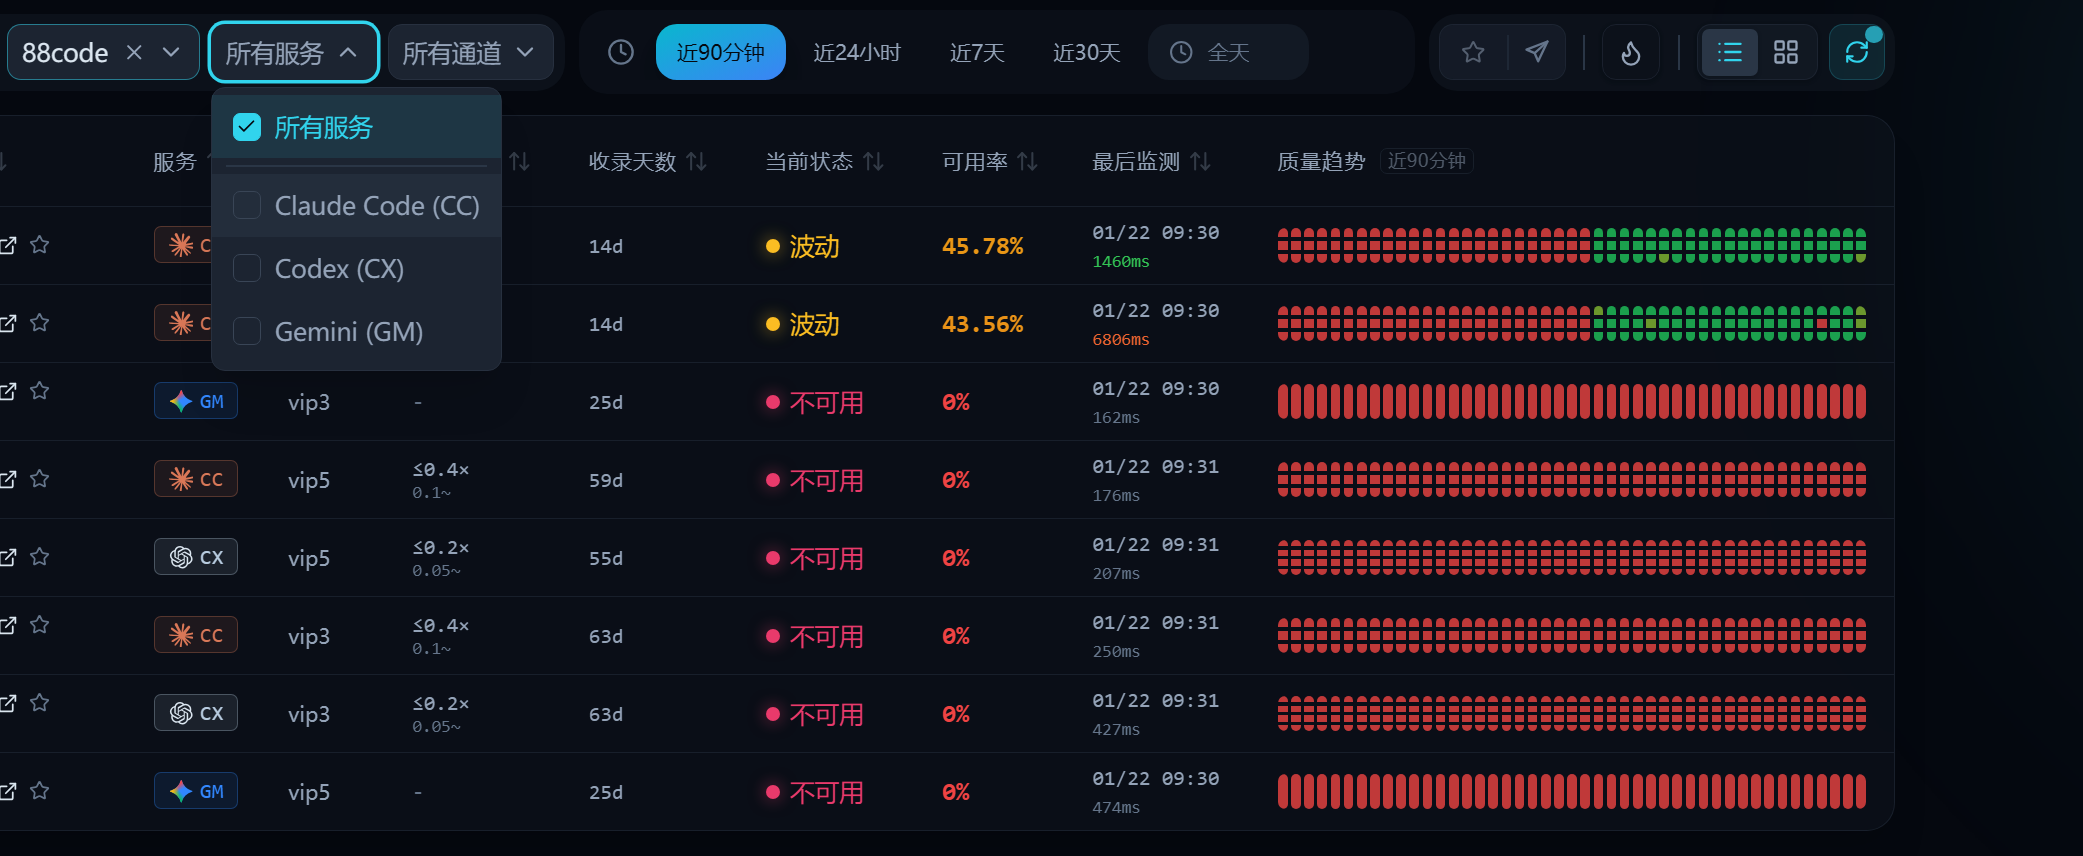
Task: Click the ≤0.2× price in vip5 CX row
Action: click(441, 548)
